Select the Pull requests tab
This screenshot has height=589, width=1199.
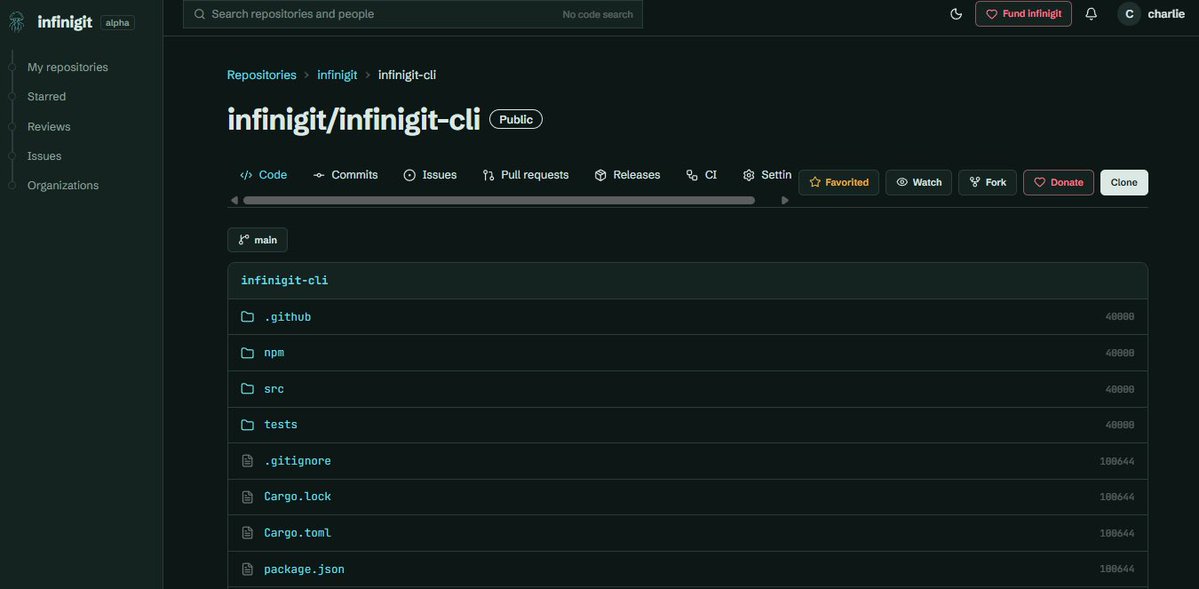tap(526, 175)
